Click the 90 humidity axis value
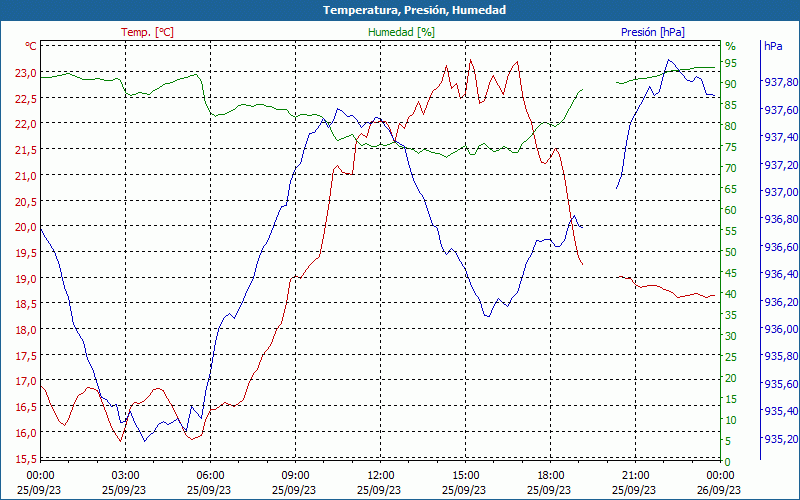 tap(731, 84)
